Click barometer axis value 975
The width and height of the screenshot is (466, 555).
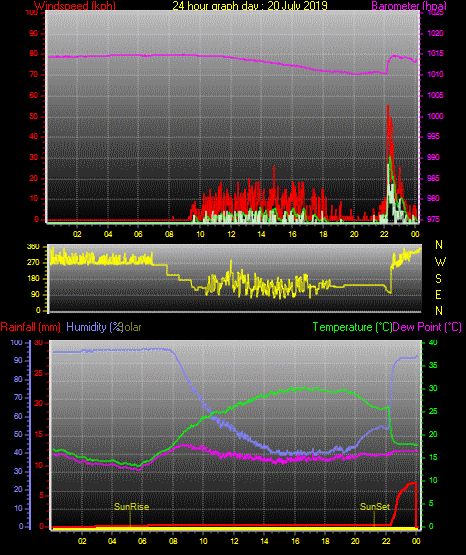click(433, 219)
